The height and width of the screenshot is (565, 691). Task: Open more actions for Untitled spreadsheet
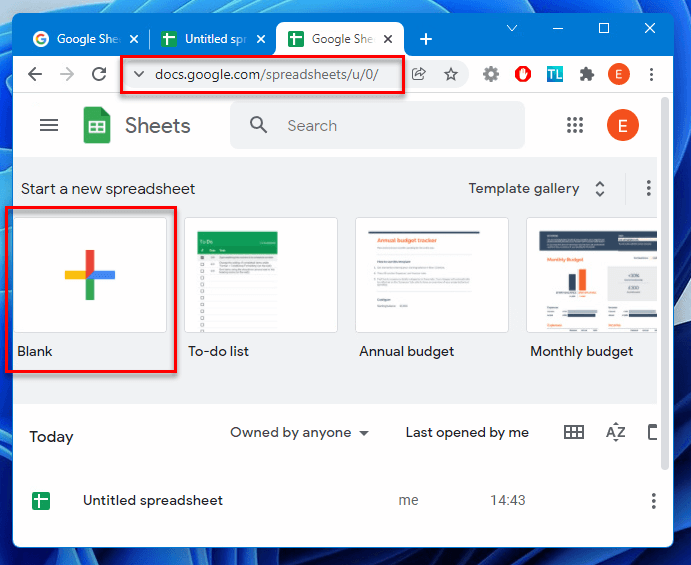point(653,501)
